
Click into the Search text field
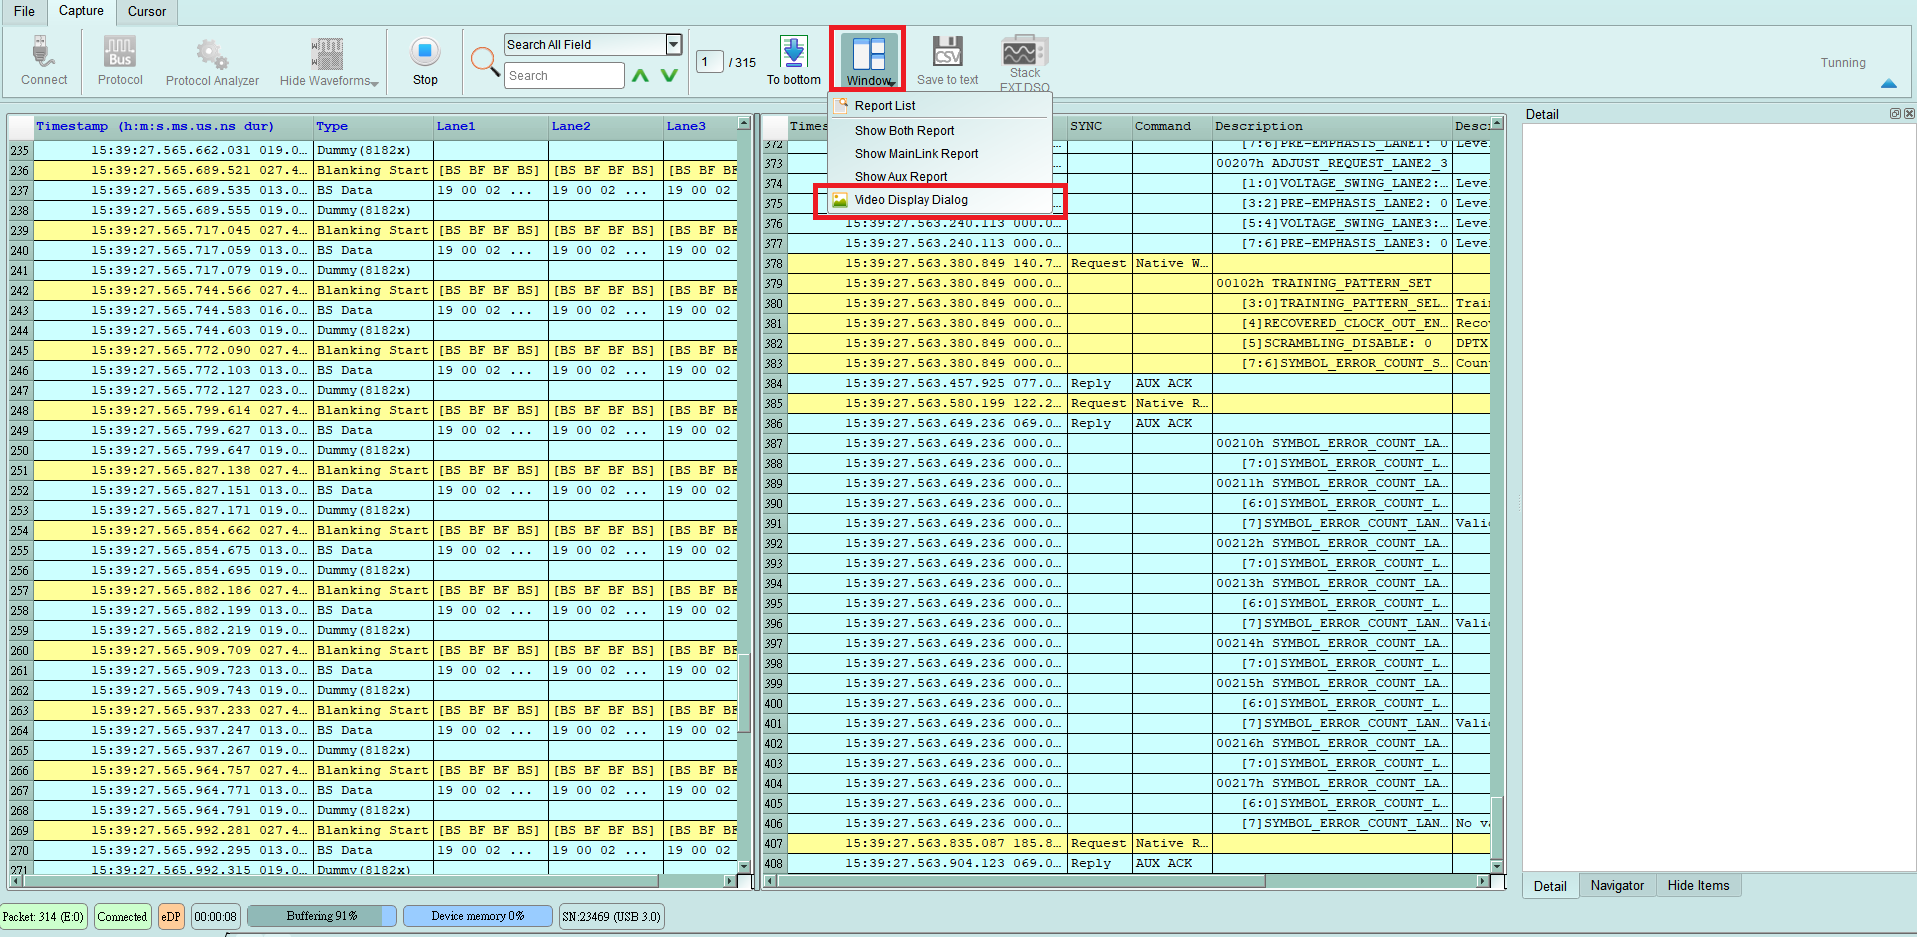click(564, 75)
